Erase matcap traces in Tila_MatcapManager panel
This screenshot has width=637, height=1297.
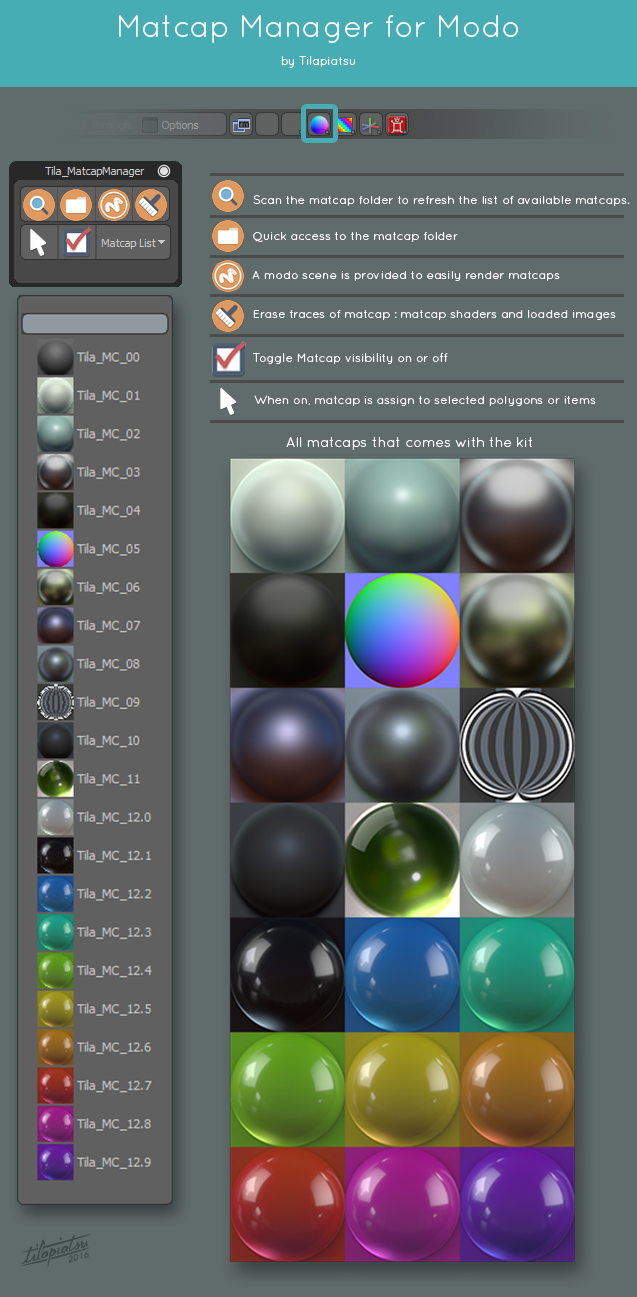pos(151,206)
